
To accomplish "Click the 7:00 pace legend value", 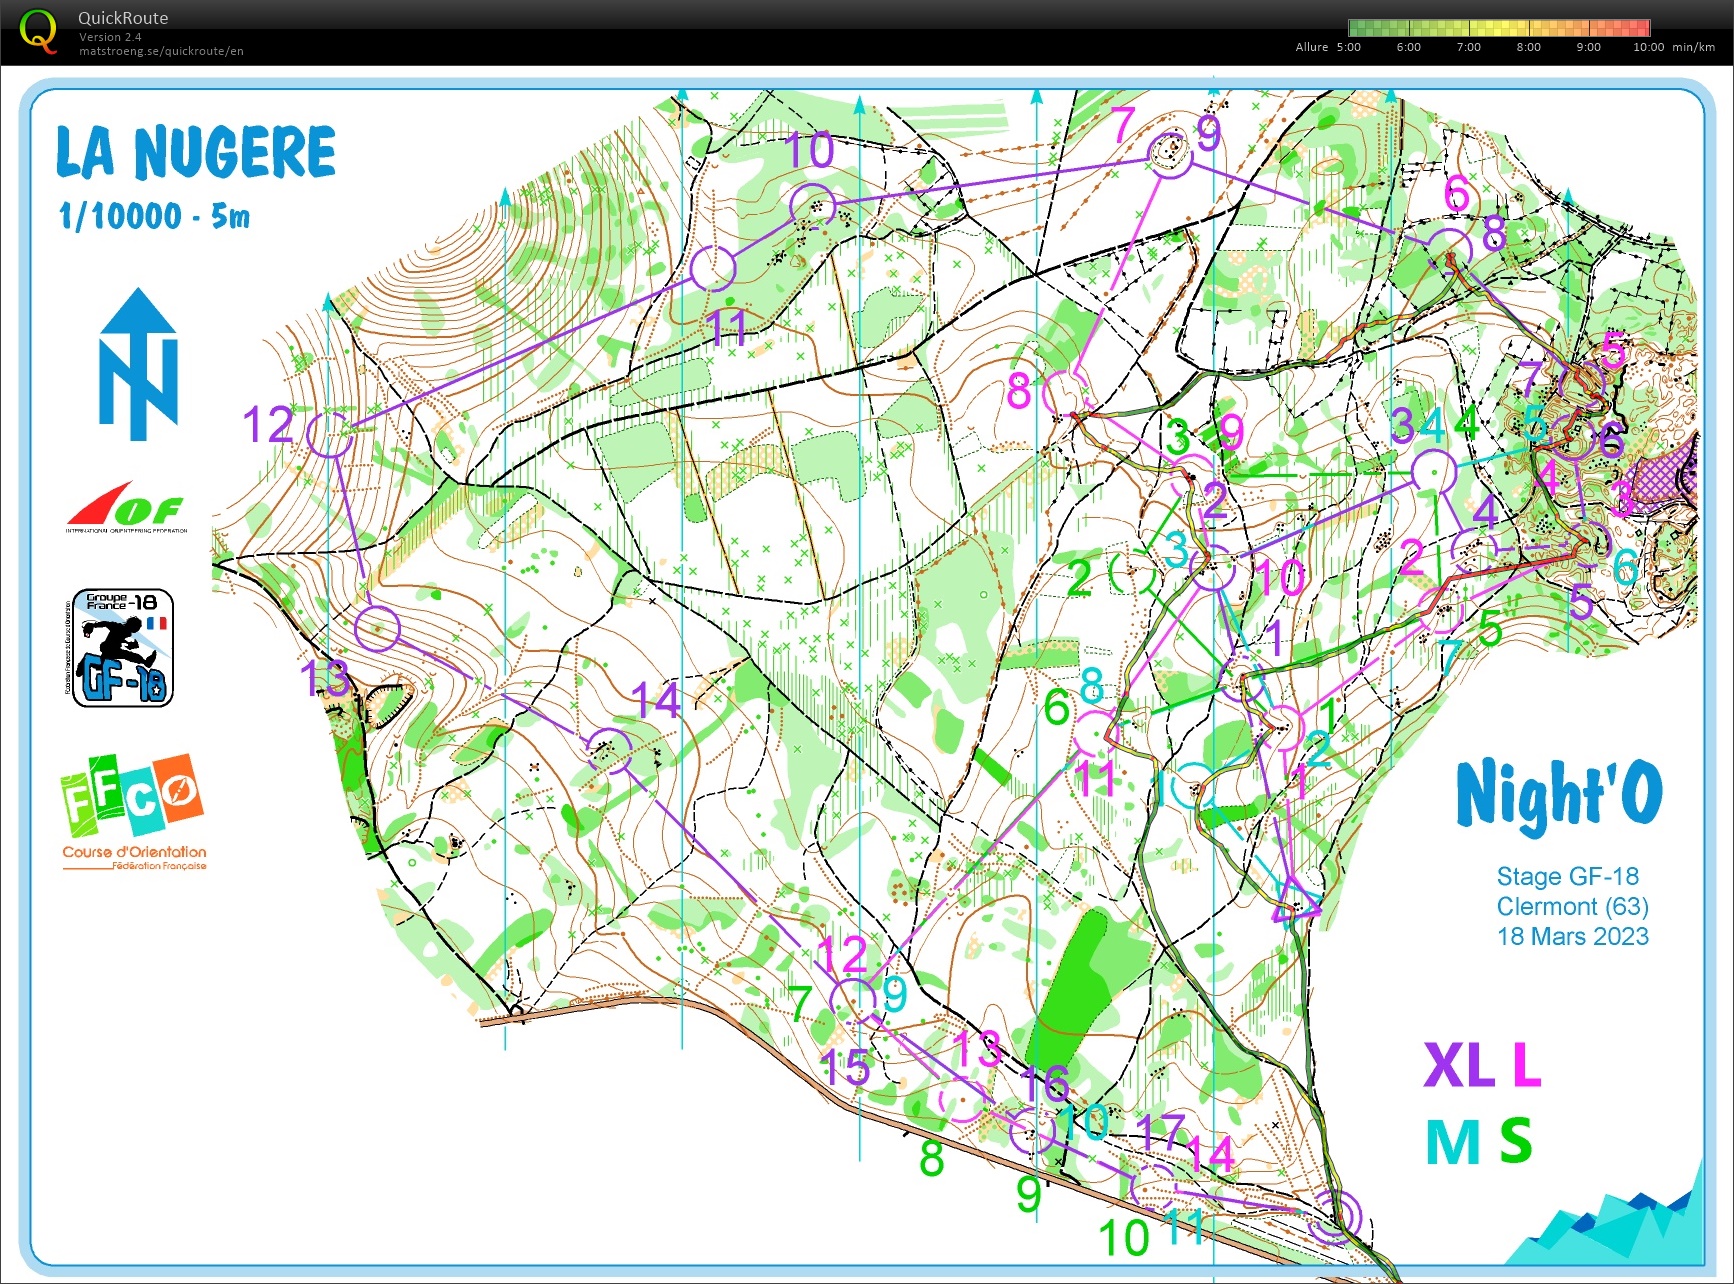I will 1469,47.
